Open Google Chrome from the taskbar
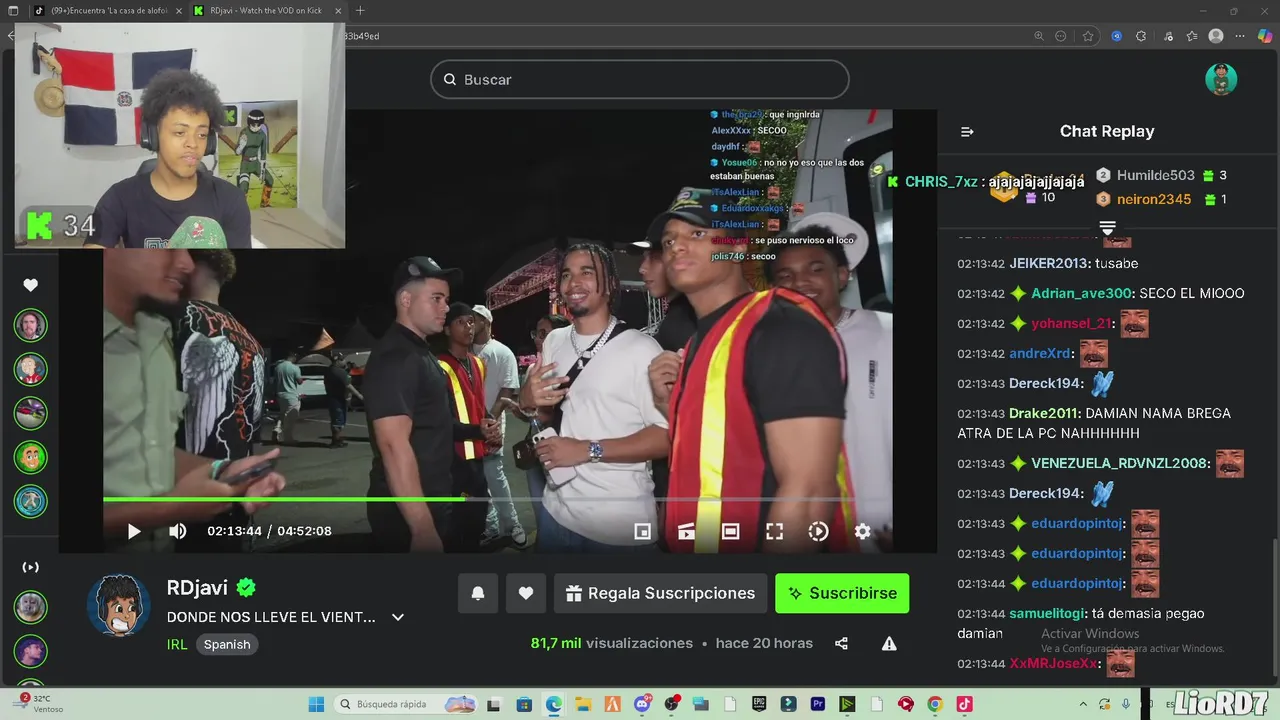This screenshot has width=1280, height=720. tap(935, 704)
